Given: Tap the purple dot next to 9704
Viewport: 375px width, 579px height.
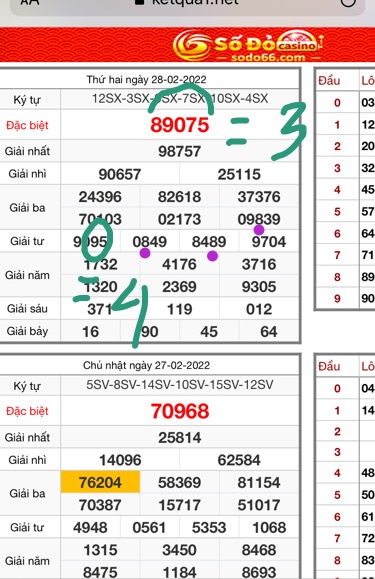Looking at the screenshot, I should 259,230.
